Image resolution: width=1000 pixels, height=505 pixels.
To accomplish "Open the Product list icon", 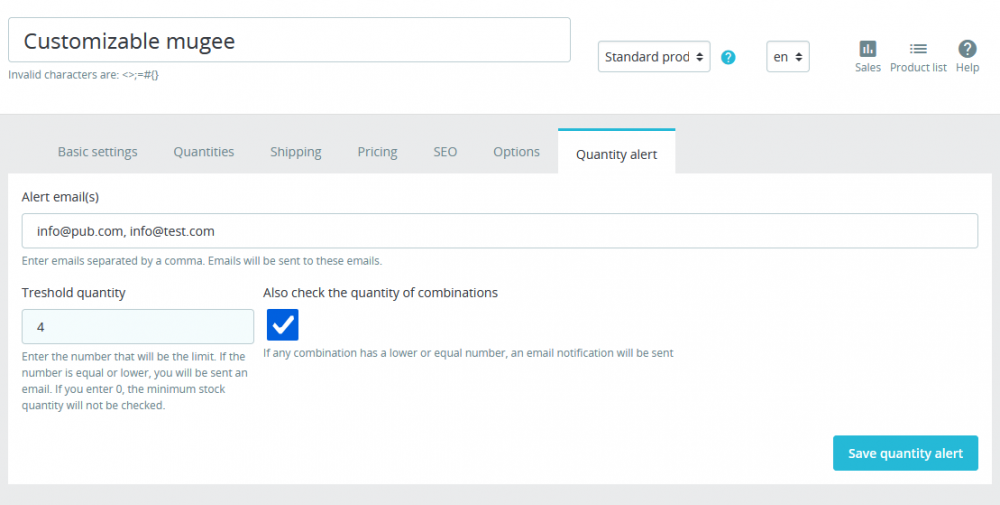I will [918, 49].
